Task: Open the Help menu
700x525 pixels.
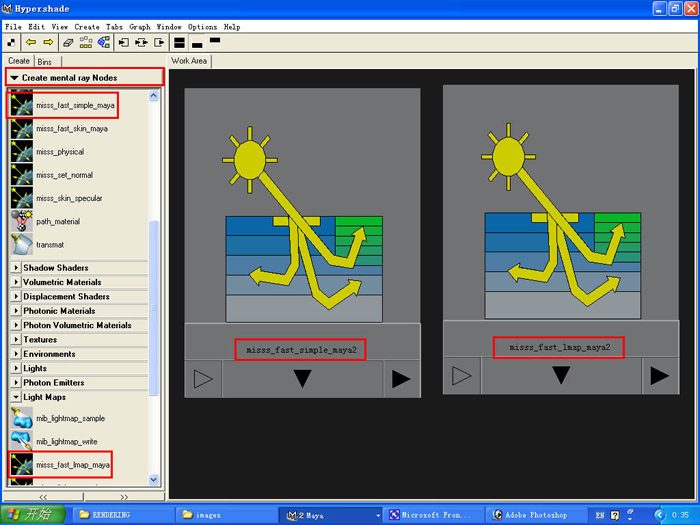Action: 232,27
